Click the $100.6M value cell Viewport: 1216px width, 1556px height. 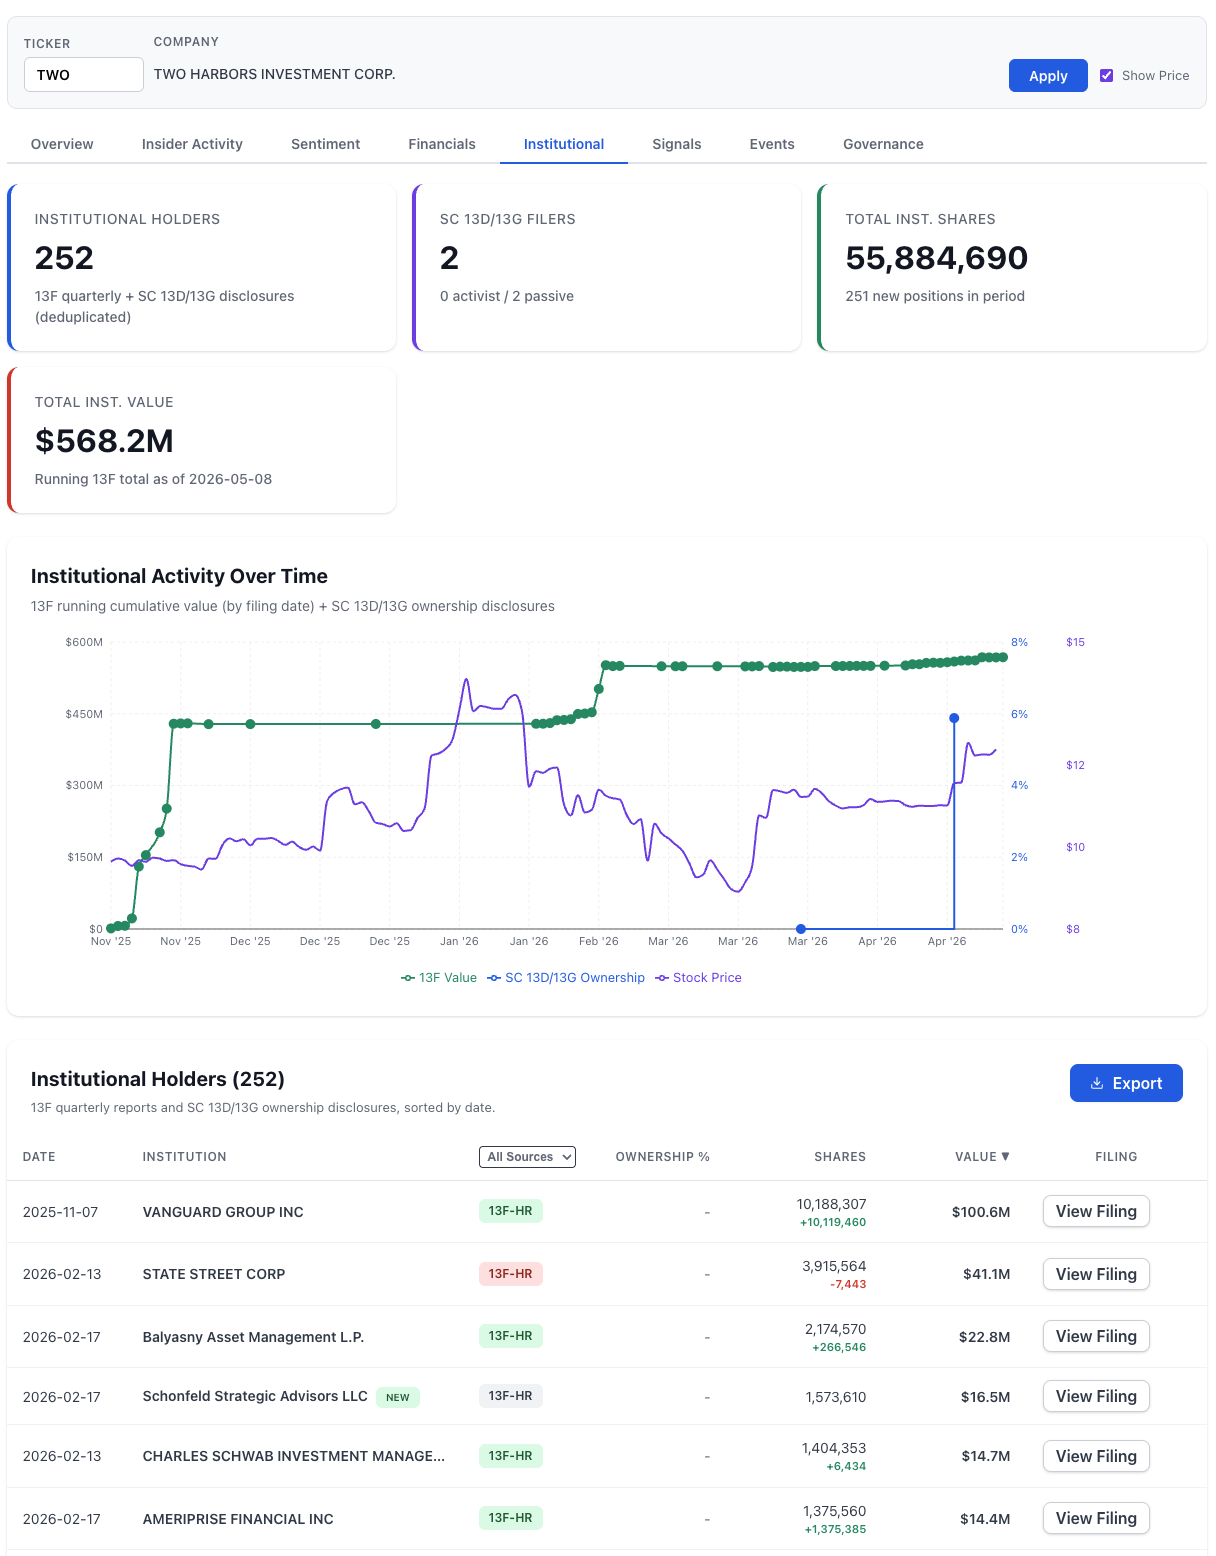981,1212
